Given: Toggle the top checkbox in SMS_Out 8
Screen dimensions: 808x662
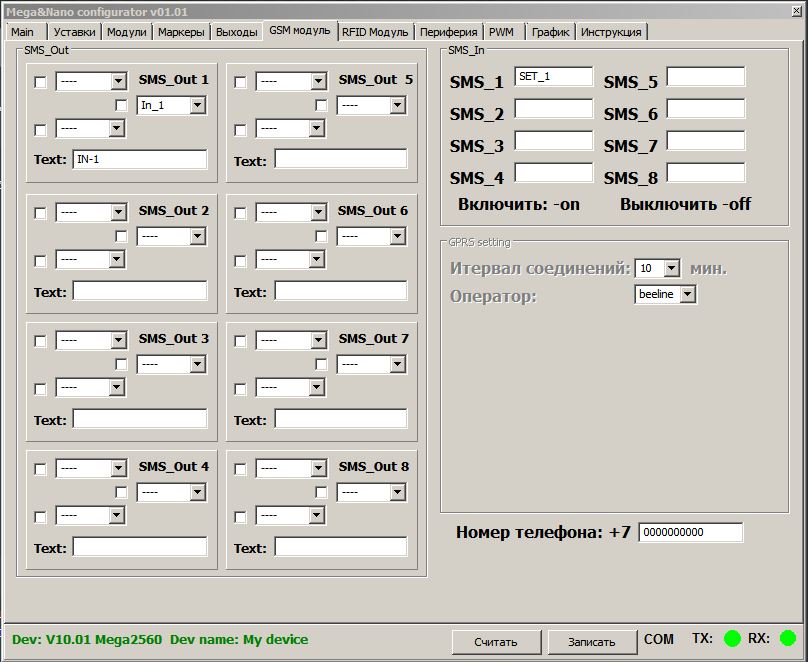Looking at the screenshot, I should 240,469.
